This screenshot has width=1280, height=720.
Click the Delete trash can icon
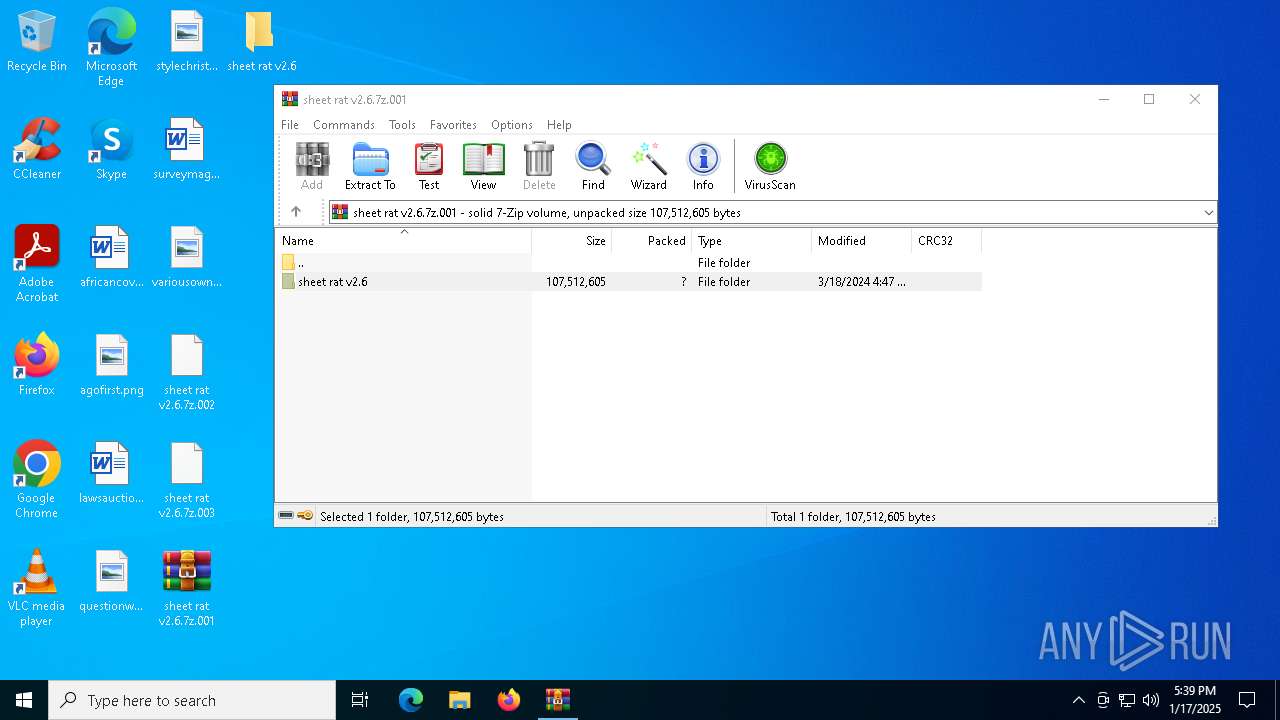click(539, 166)
